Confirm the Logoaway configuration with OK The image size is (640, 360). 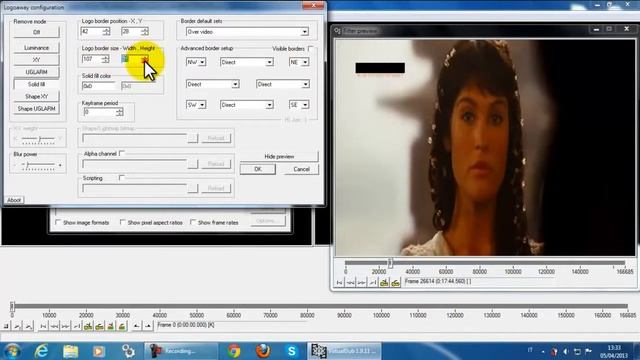point(258,169)
